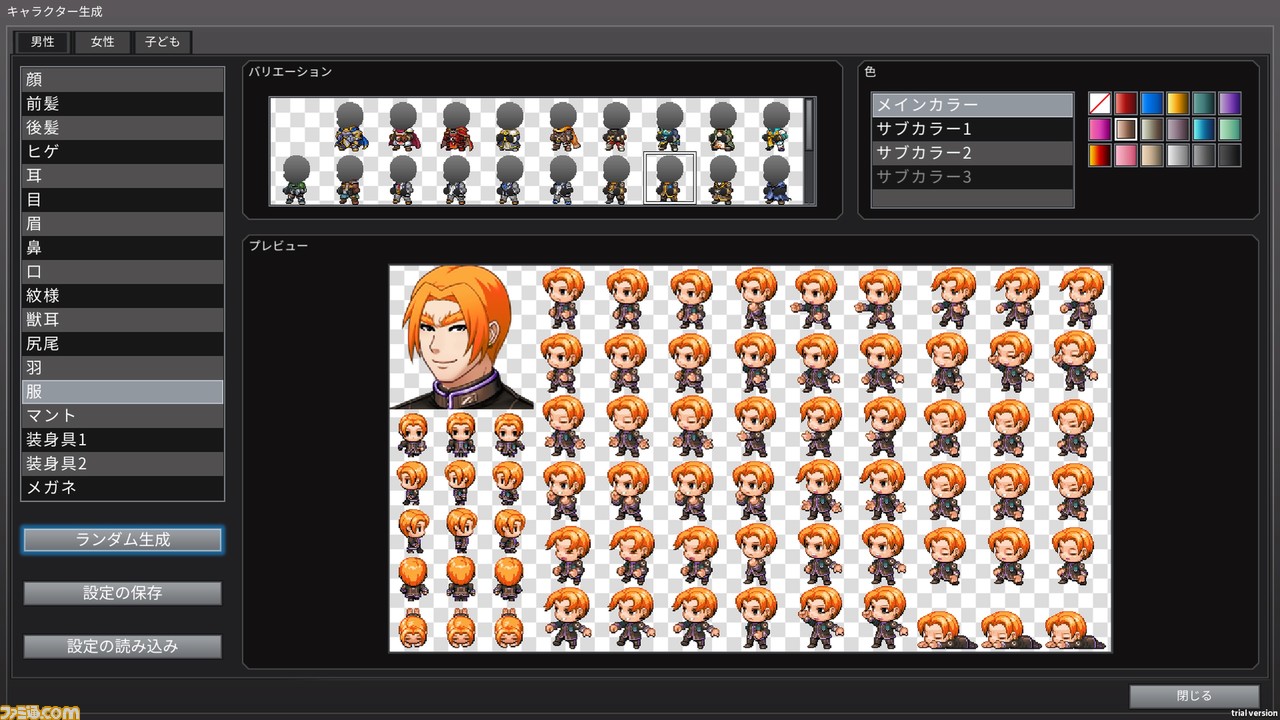This screenshot has width=1280, height=720.
Task: Open the メガネ glasses category
Action: pyautogui.click(x=122, y=487)
